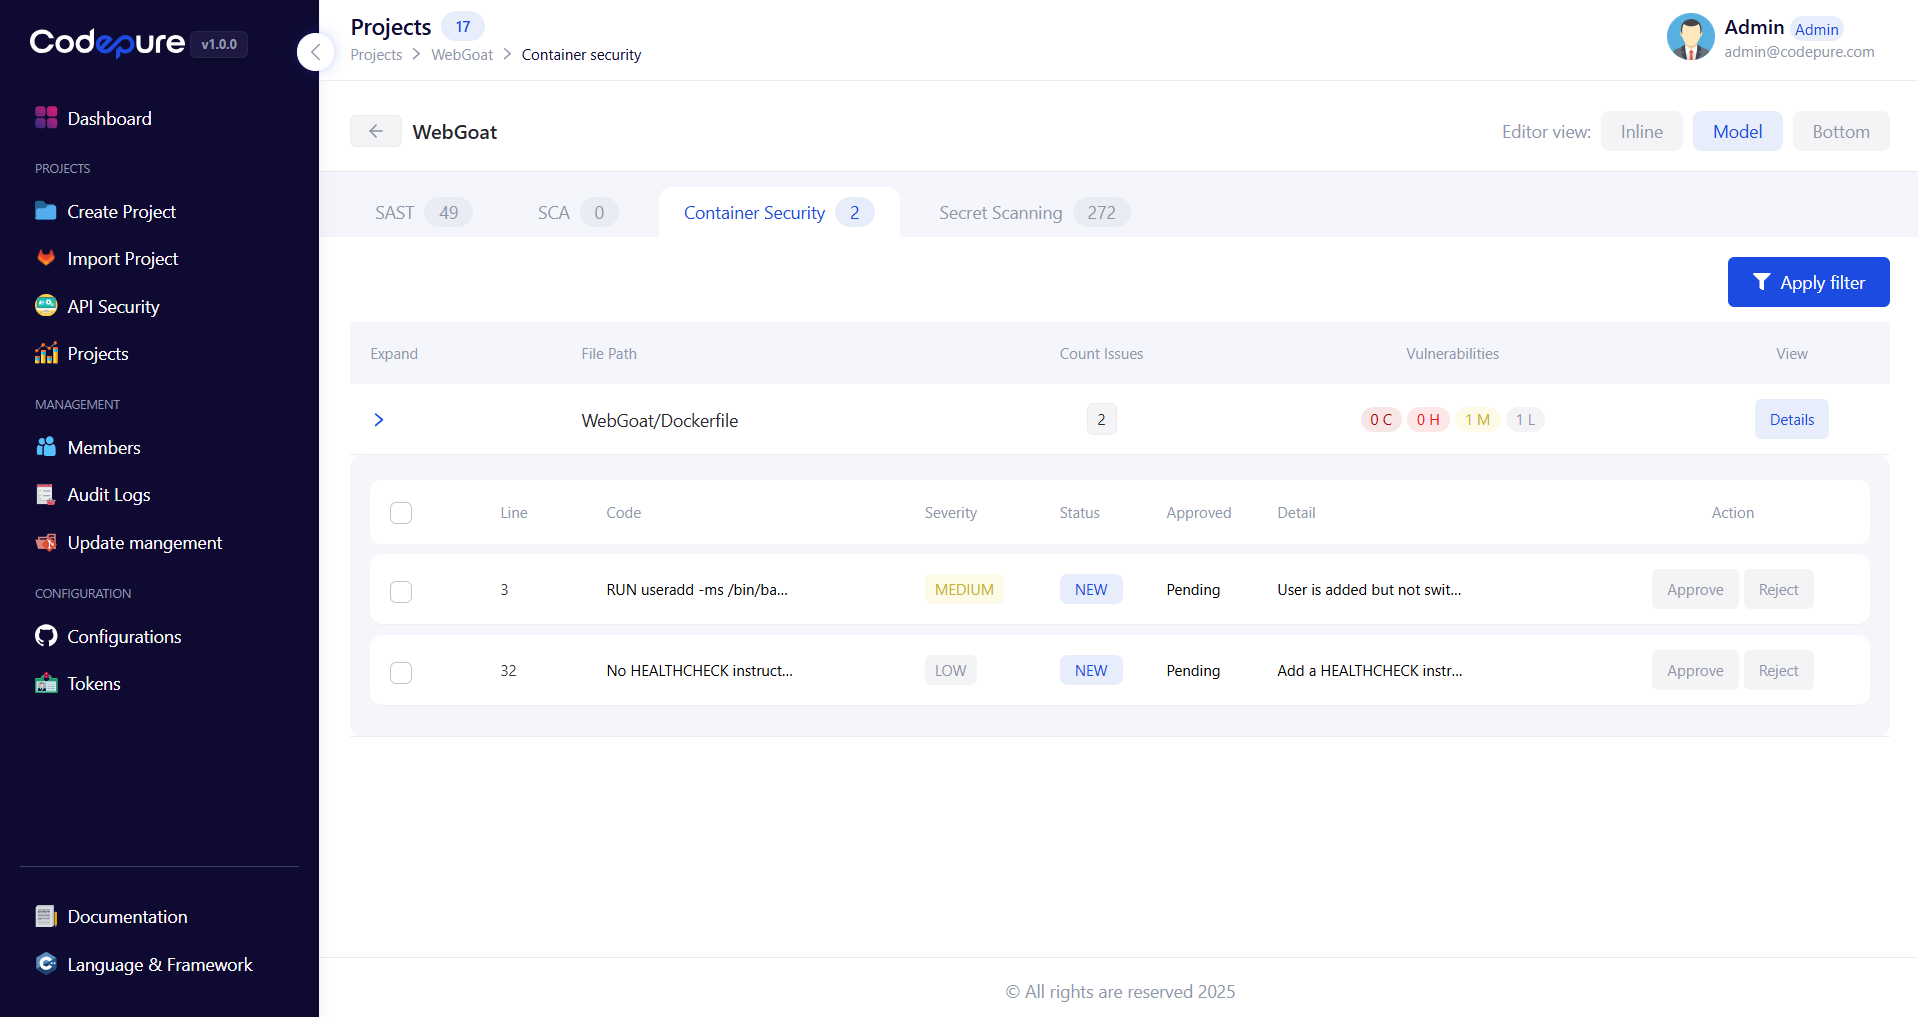Click the Projects breadcrumb link
This screenshot has height=1017, width=1918.
[x=376, y=54]
